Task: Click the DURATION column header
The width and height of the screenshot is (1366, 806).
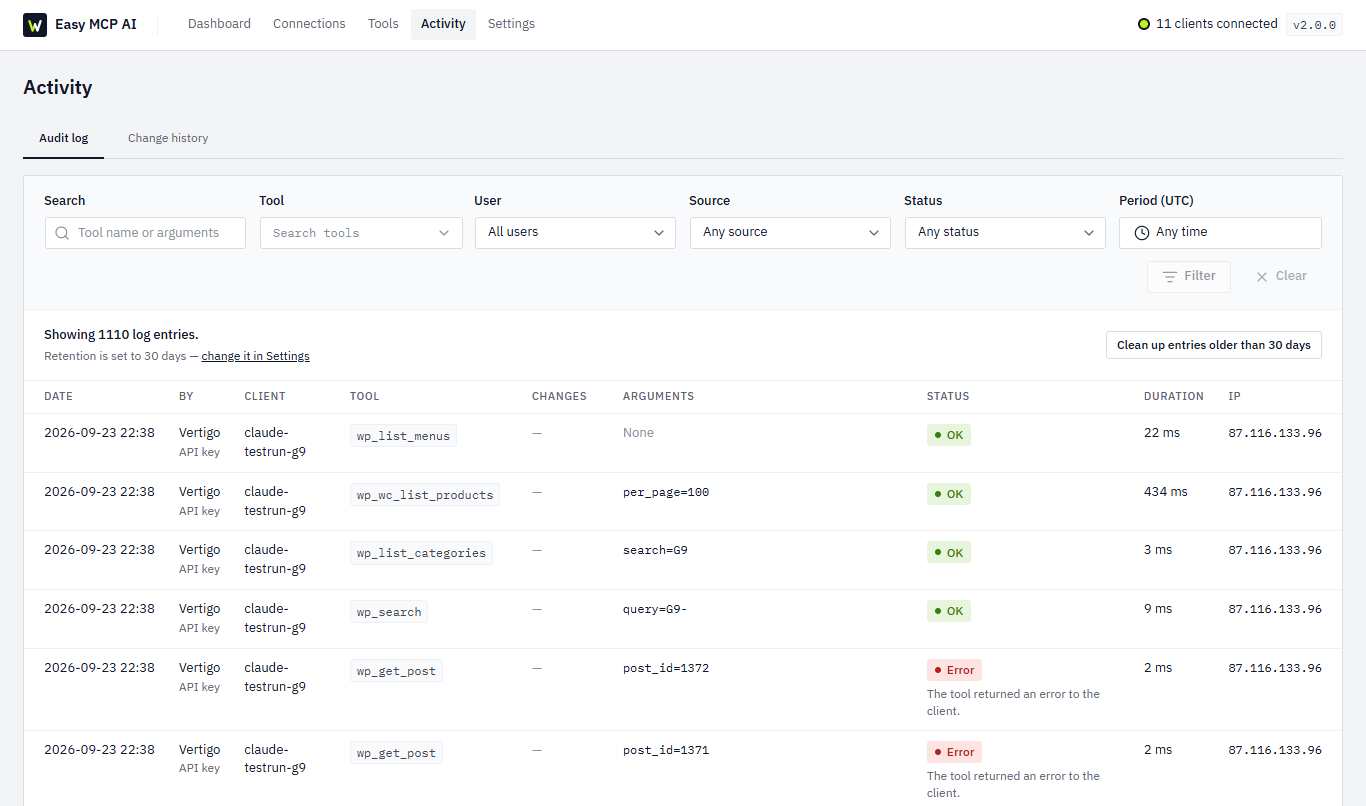Action: pos(1174,396)
